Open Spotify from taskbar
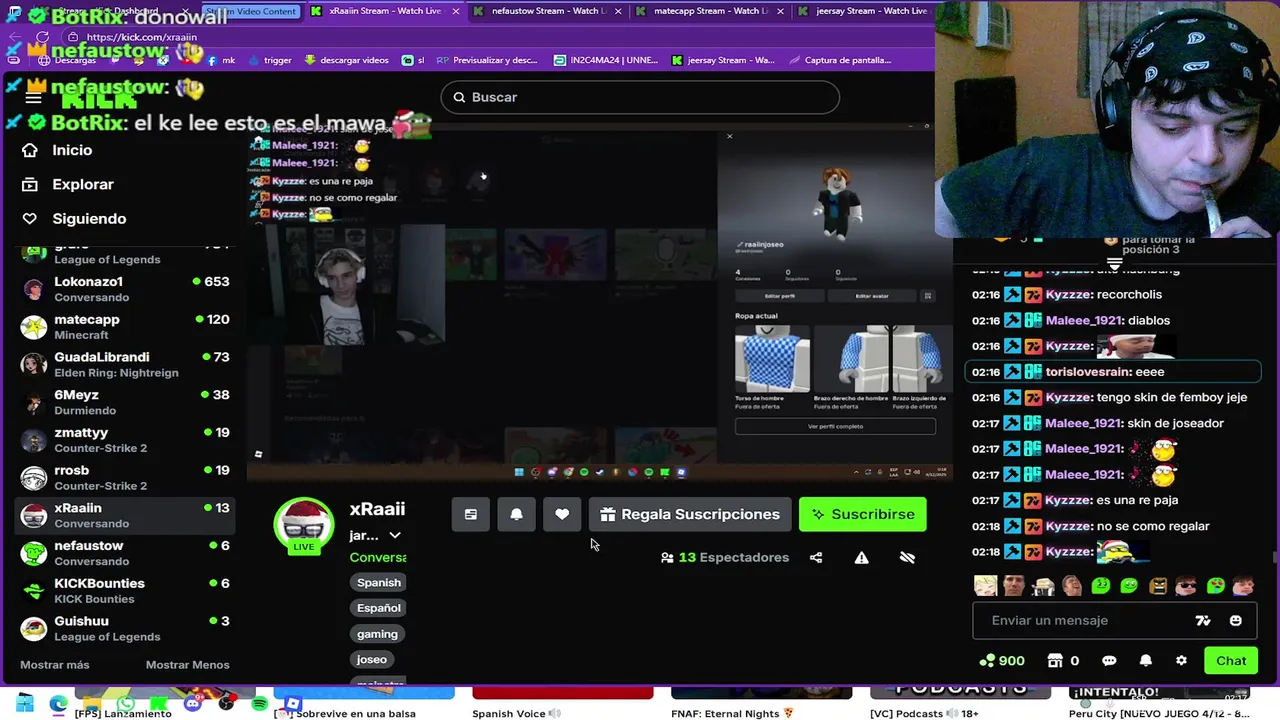The image size is (1280, 720). (260, 704)
